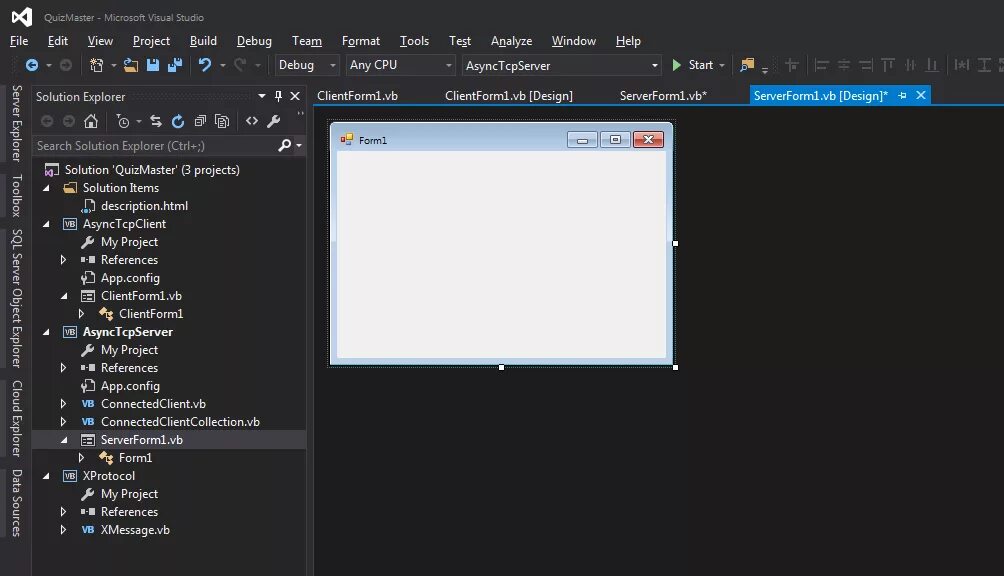Click Collapse All in Solution Explorer

click(x=200, y=121)
